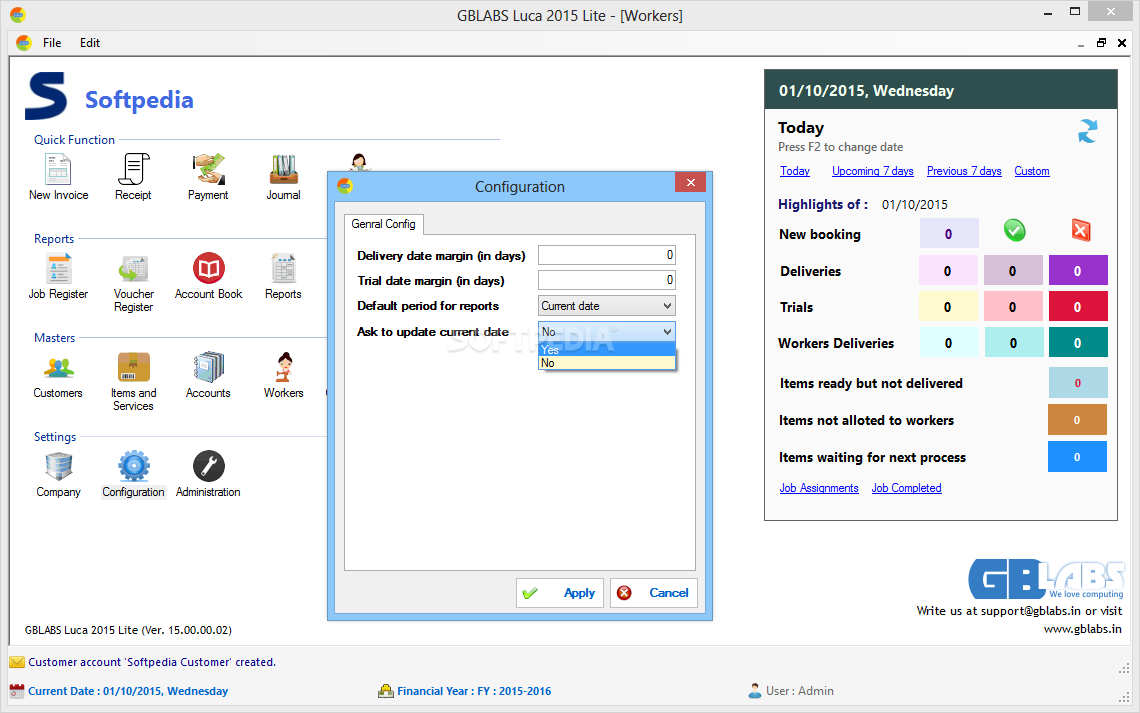Refresh the Today highlights with blue arrows

[1088, 131]
